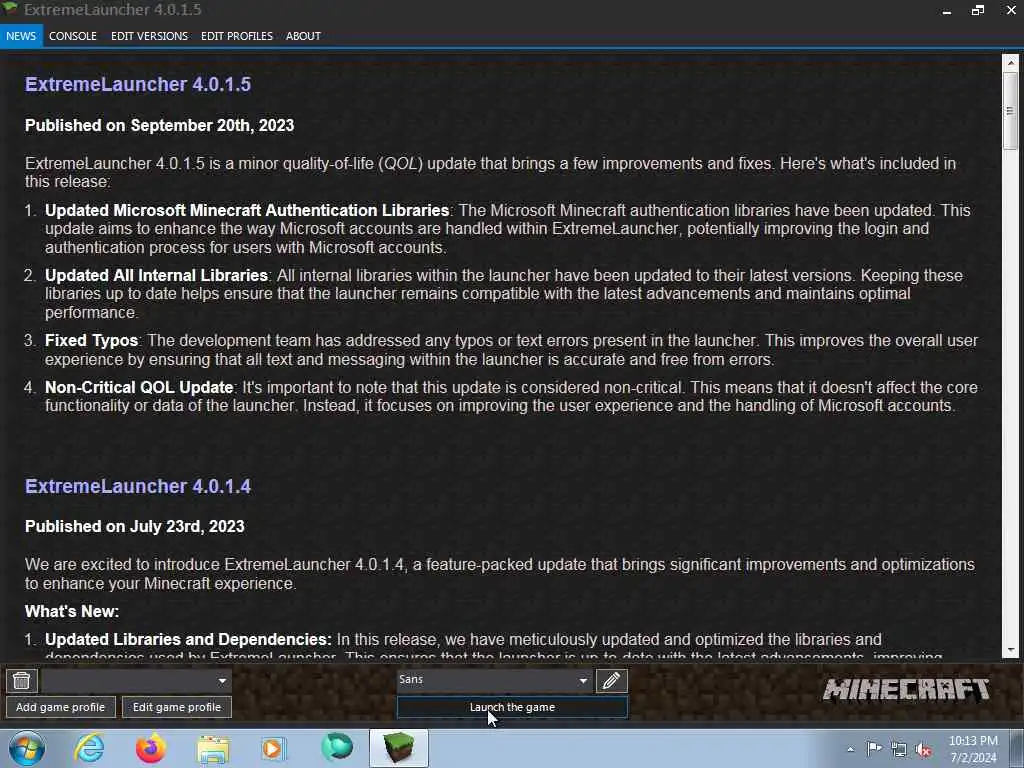This screenshot has height=768, width=1024.
Task: Select the Minecraft grass block taskbar icon
Action: coord(398,748)
